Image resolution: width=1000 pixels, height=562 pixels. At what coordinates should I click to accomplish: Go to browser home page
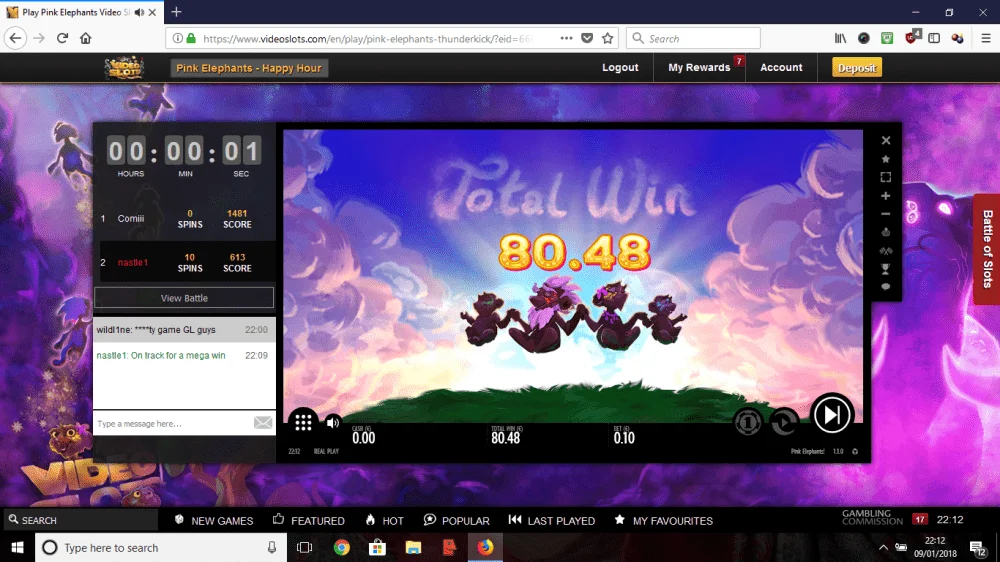(85, 38)
